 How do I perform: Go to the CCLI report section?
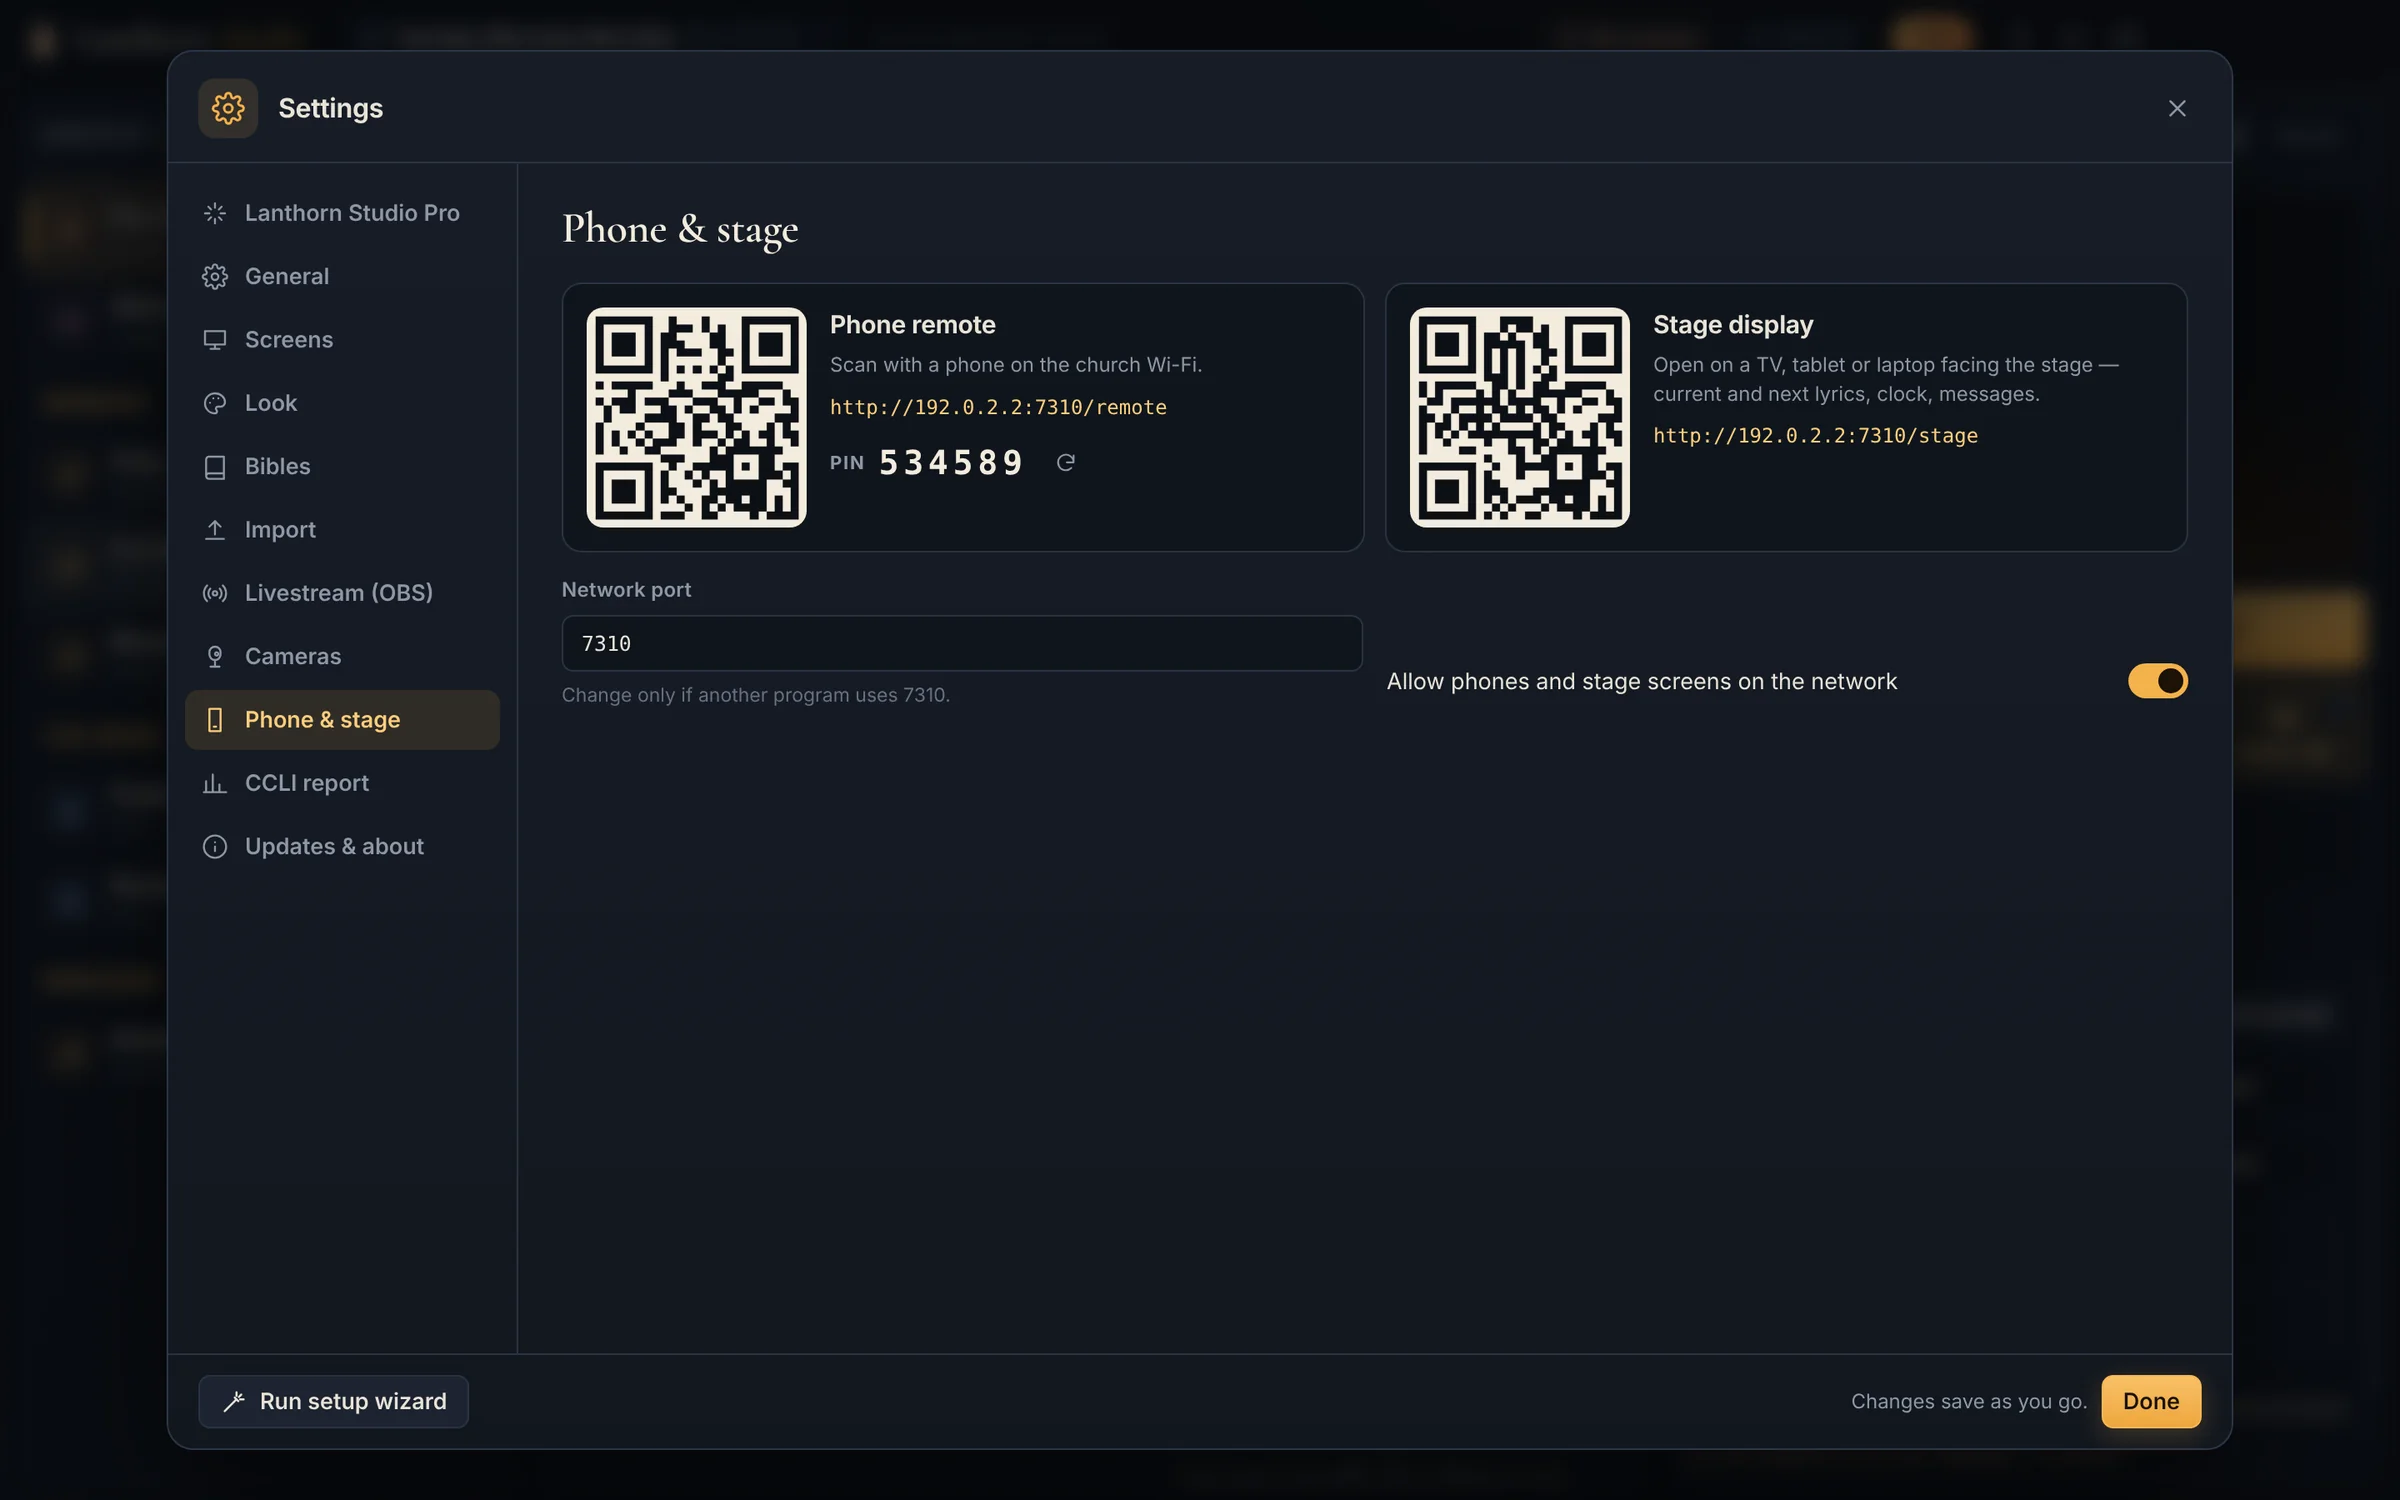point(342,783)
